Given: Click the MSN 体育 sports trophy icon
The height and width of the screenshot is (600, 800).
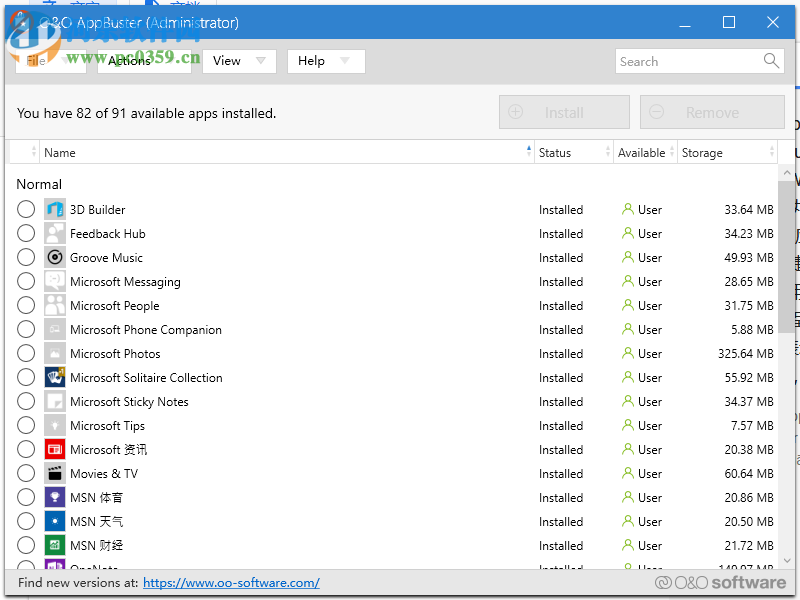Looking at the screenshot, I should point(54,498).
